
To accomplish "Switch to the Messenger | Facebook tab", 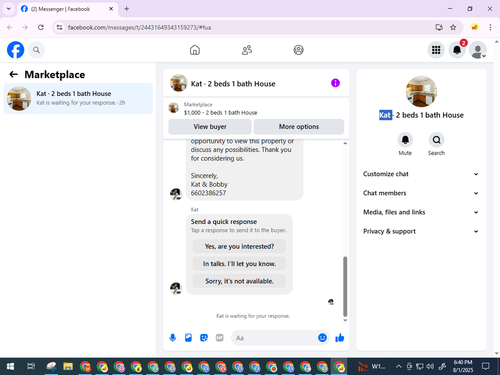I will click(67, 9).
